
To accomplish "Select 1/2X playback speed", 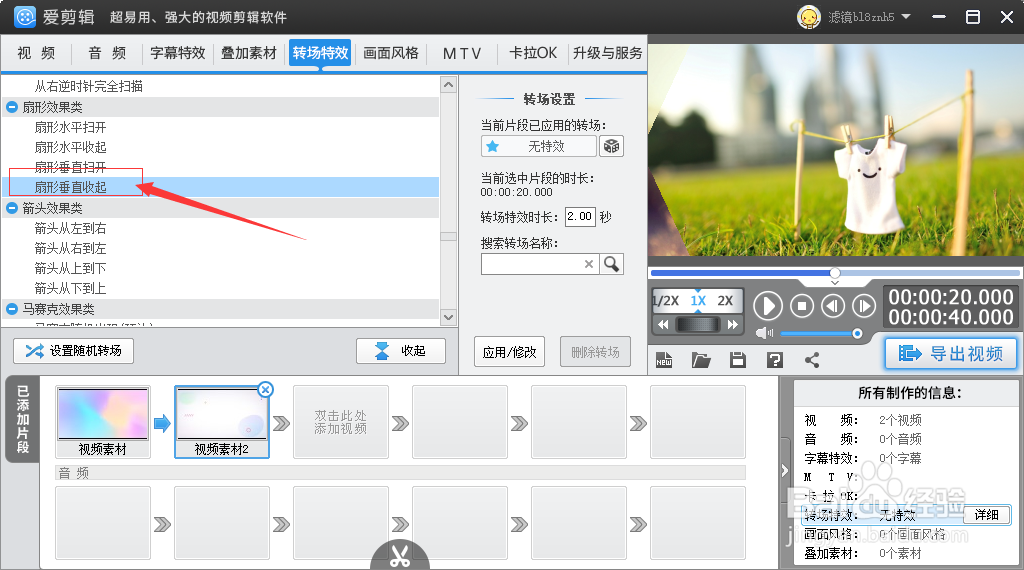I will click(665, 301).
